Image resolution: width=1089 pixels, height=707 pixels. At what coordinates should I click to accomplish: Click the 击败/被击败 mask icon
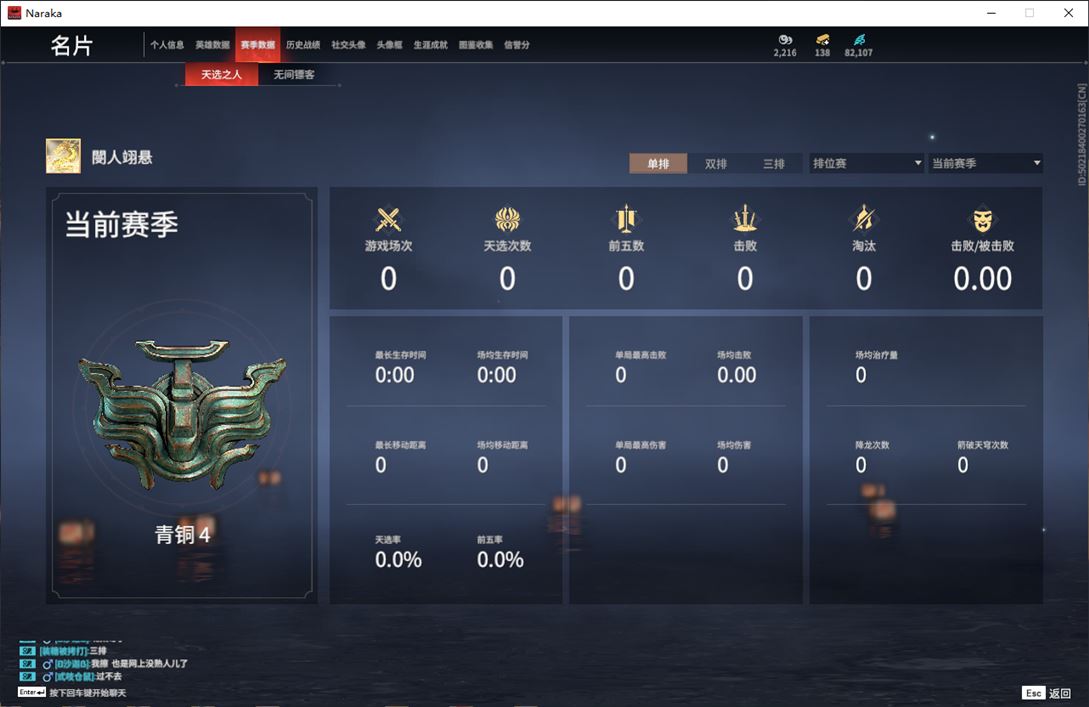click(x=983, y=220)
